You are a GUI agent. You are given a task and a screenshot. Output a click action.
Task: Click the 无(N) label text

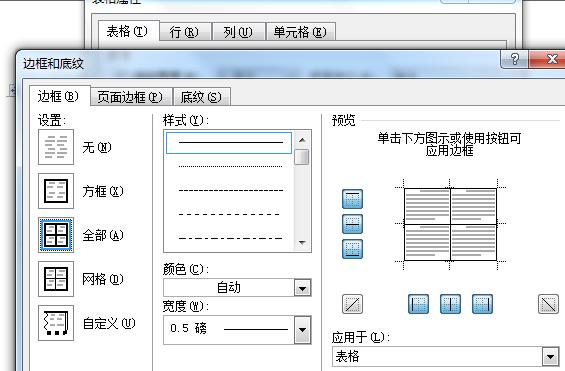click(x=97, y=147)
